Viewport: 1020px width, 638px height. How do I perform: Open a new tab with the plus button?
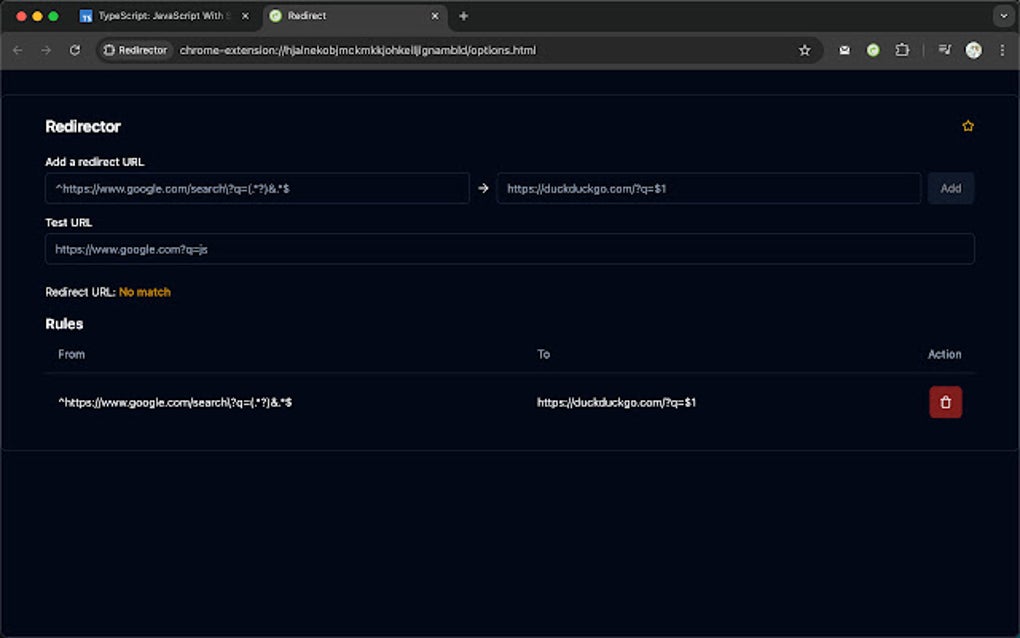tap(463, 16)
